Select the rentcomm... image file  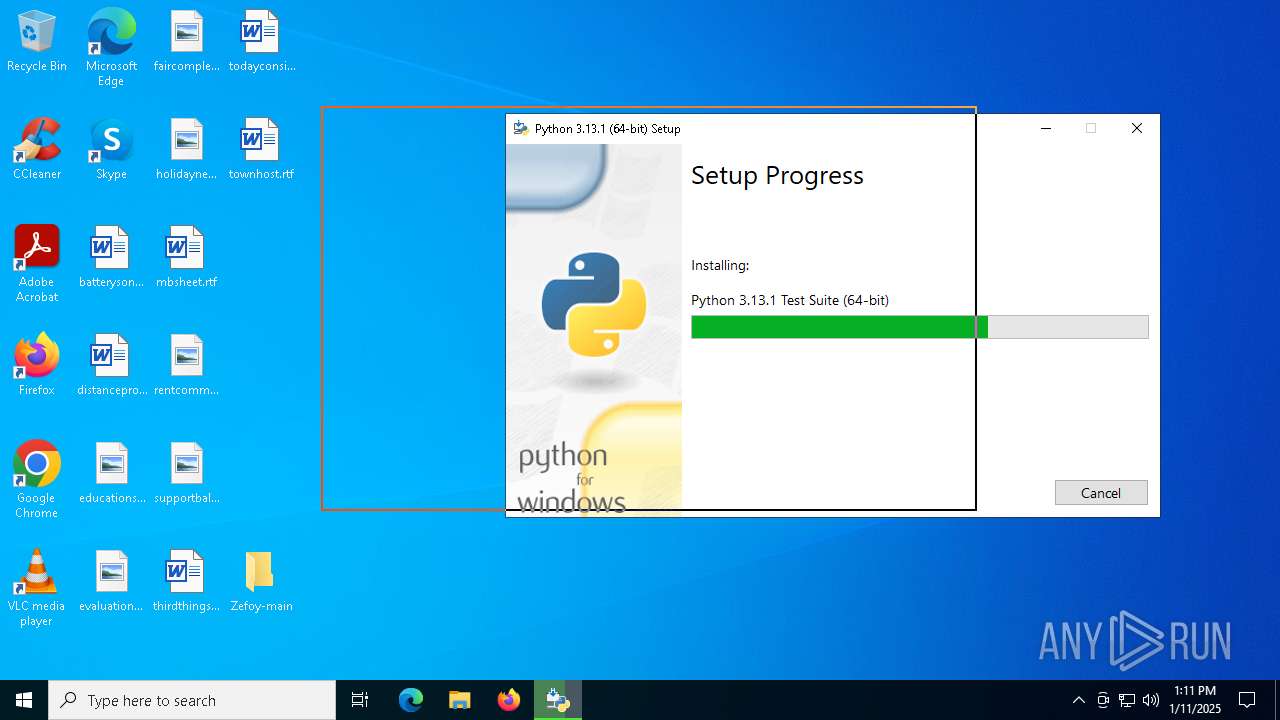(187, 366)
